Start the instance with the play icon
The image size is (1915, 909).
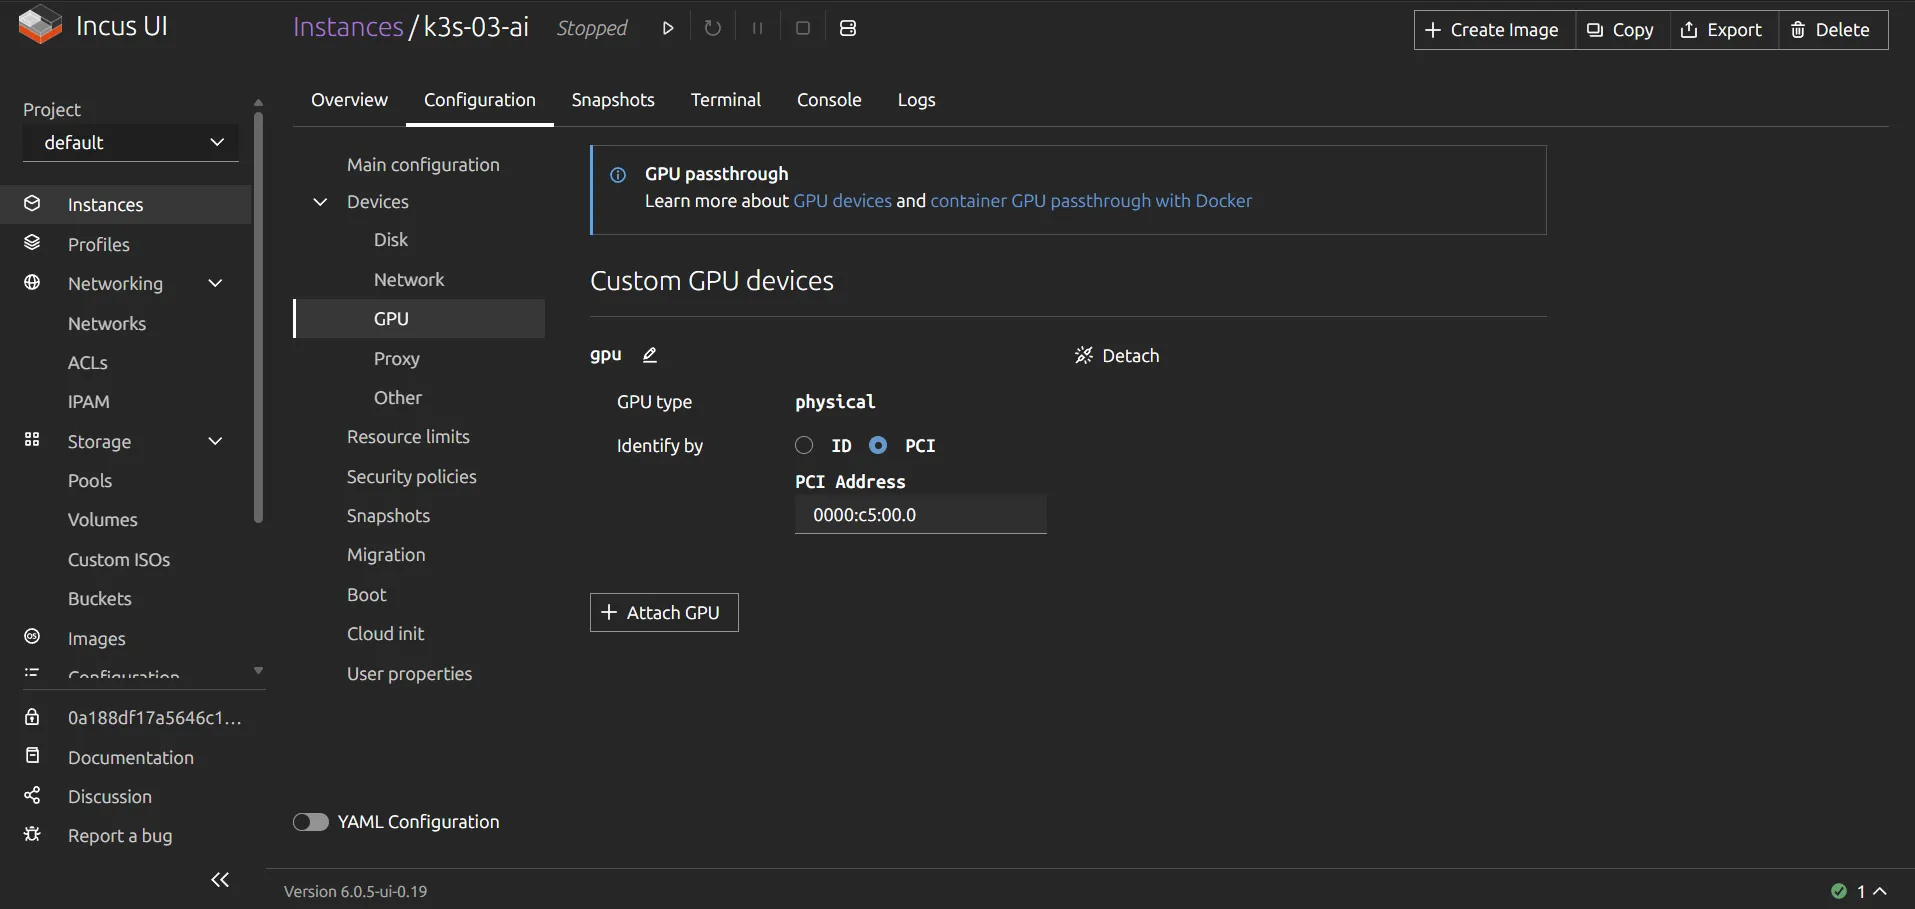tap(668, 28)
